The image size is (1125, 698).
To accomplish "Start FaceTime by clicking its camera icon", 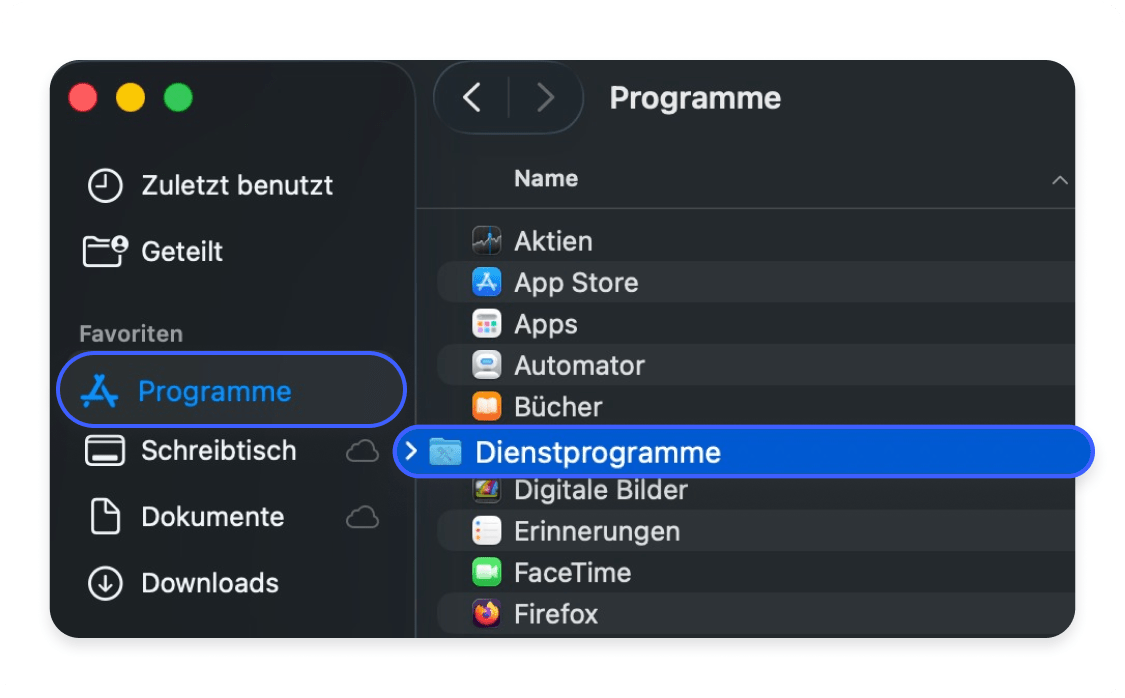I will tap(486, 572).
